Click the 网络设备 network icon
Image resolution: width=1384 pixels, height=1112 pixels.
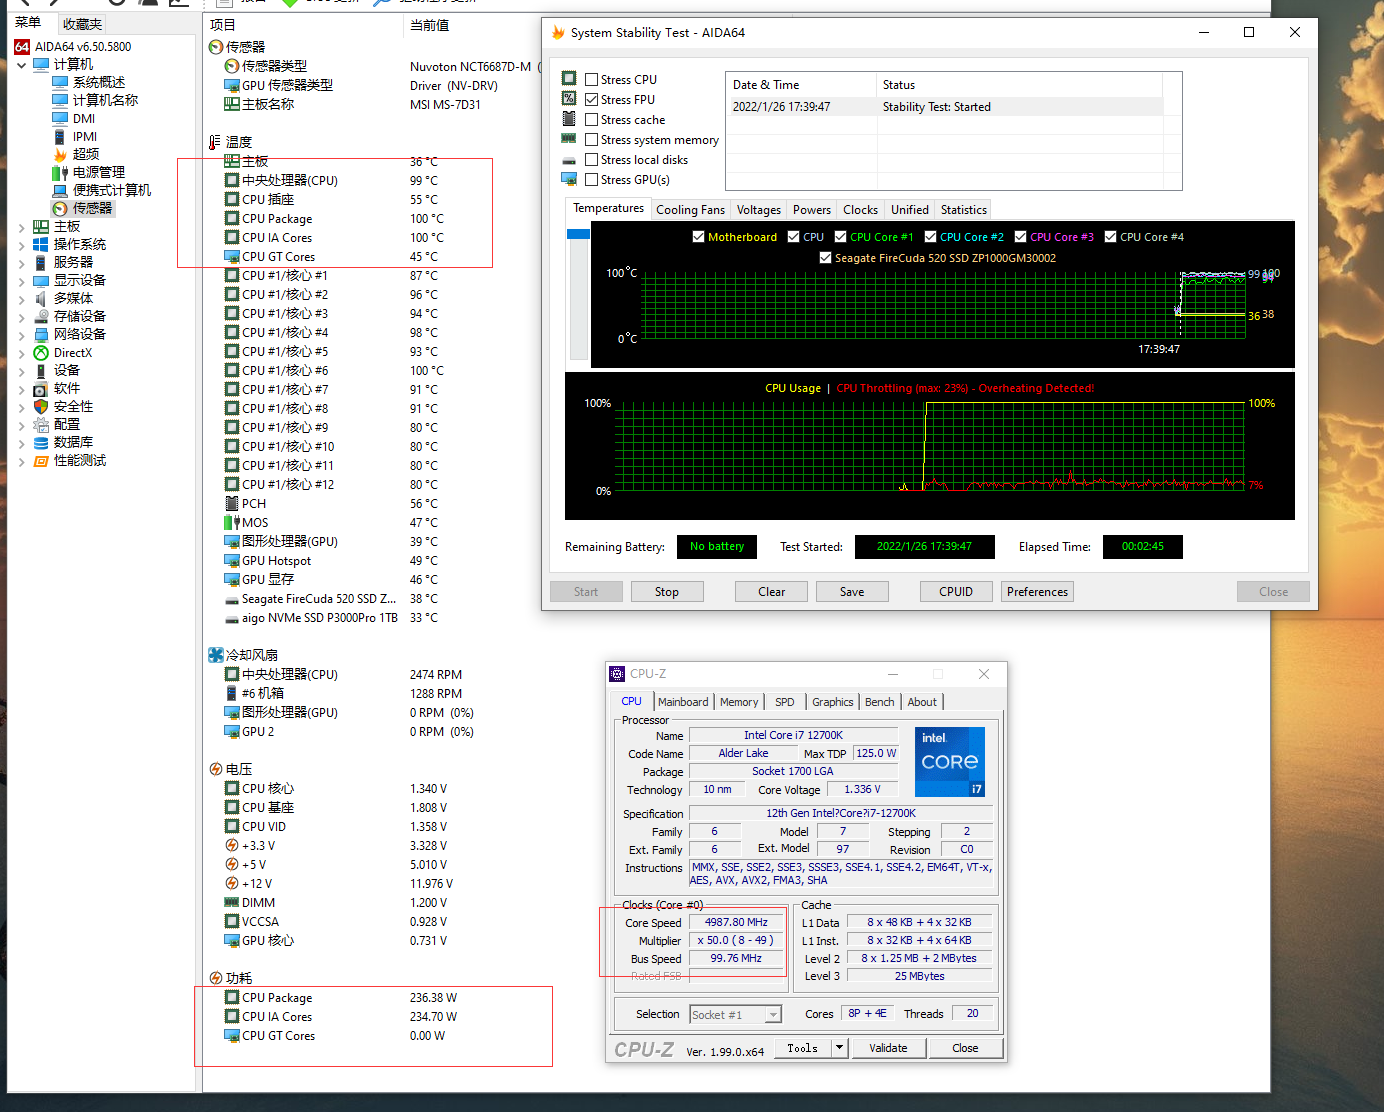(x=41, y=334)
